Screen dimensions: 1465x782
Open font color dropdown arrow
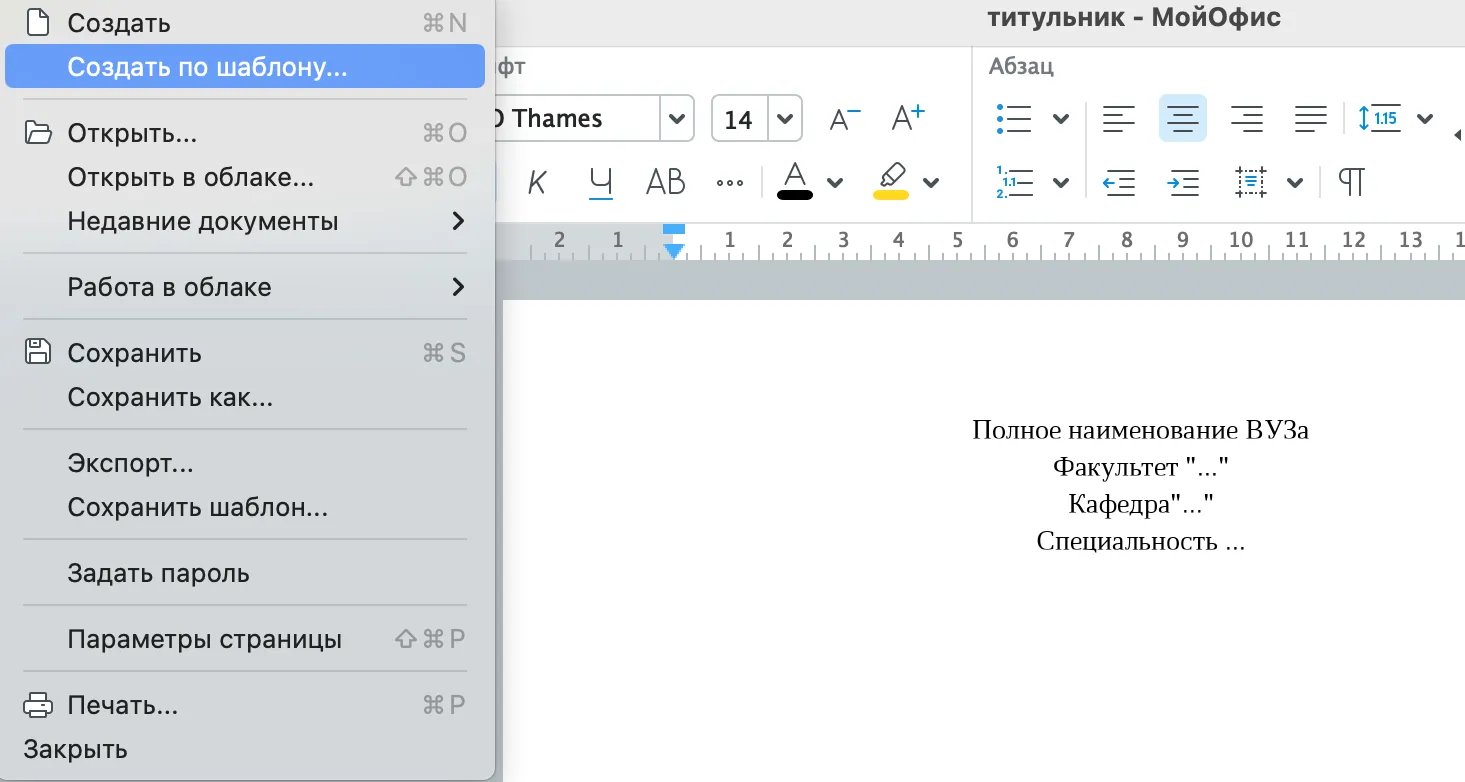tap(835, 182)
